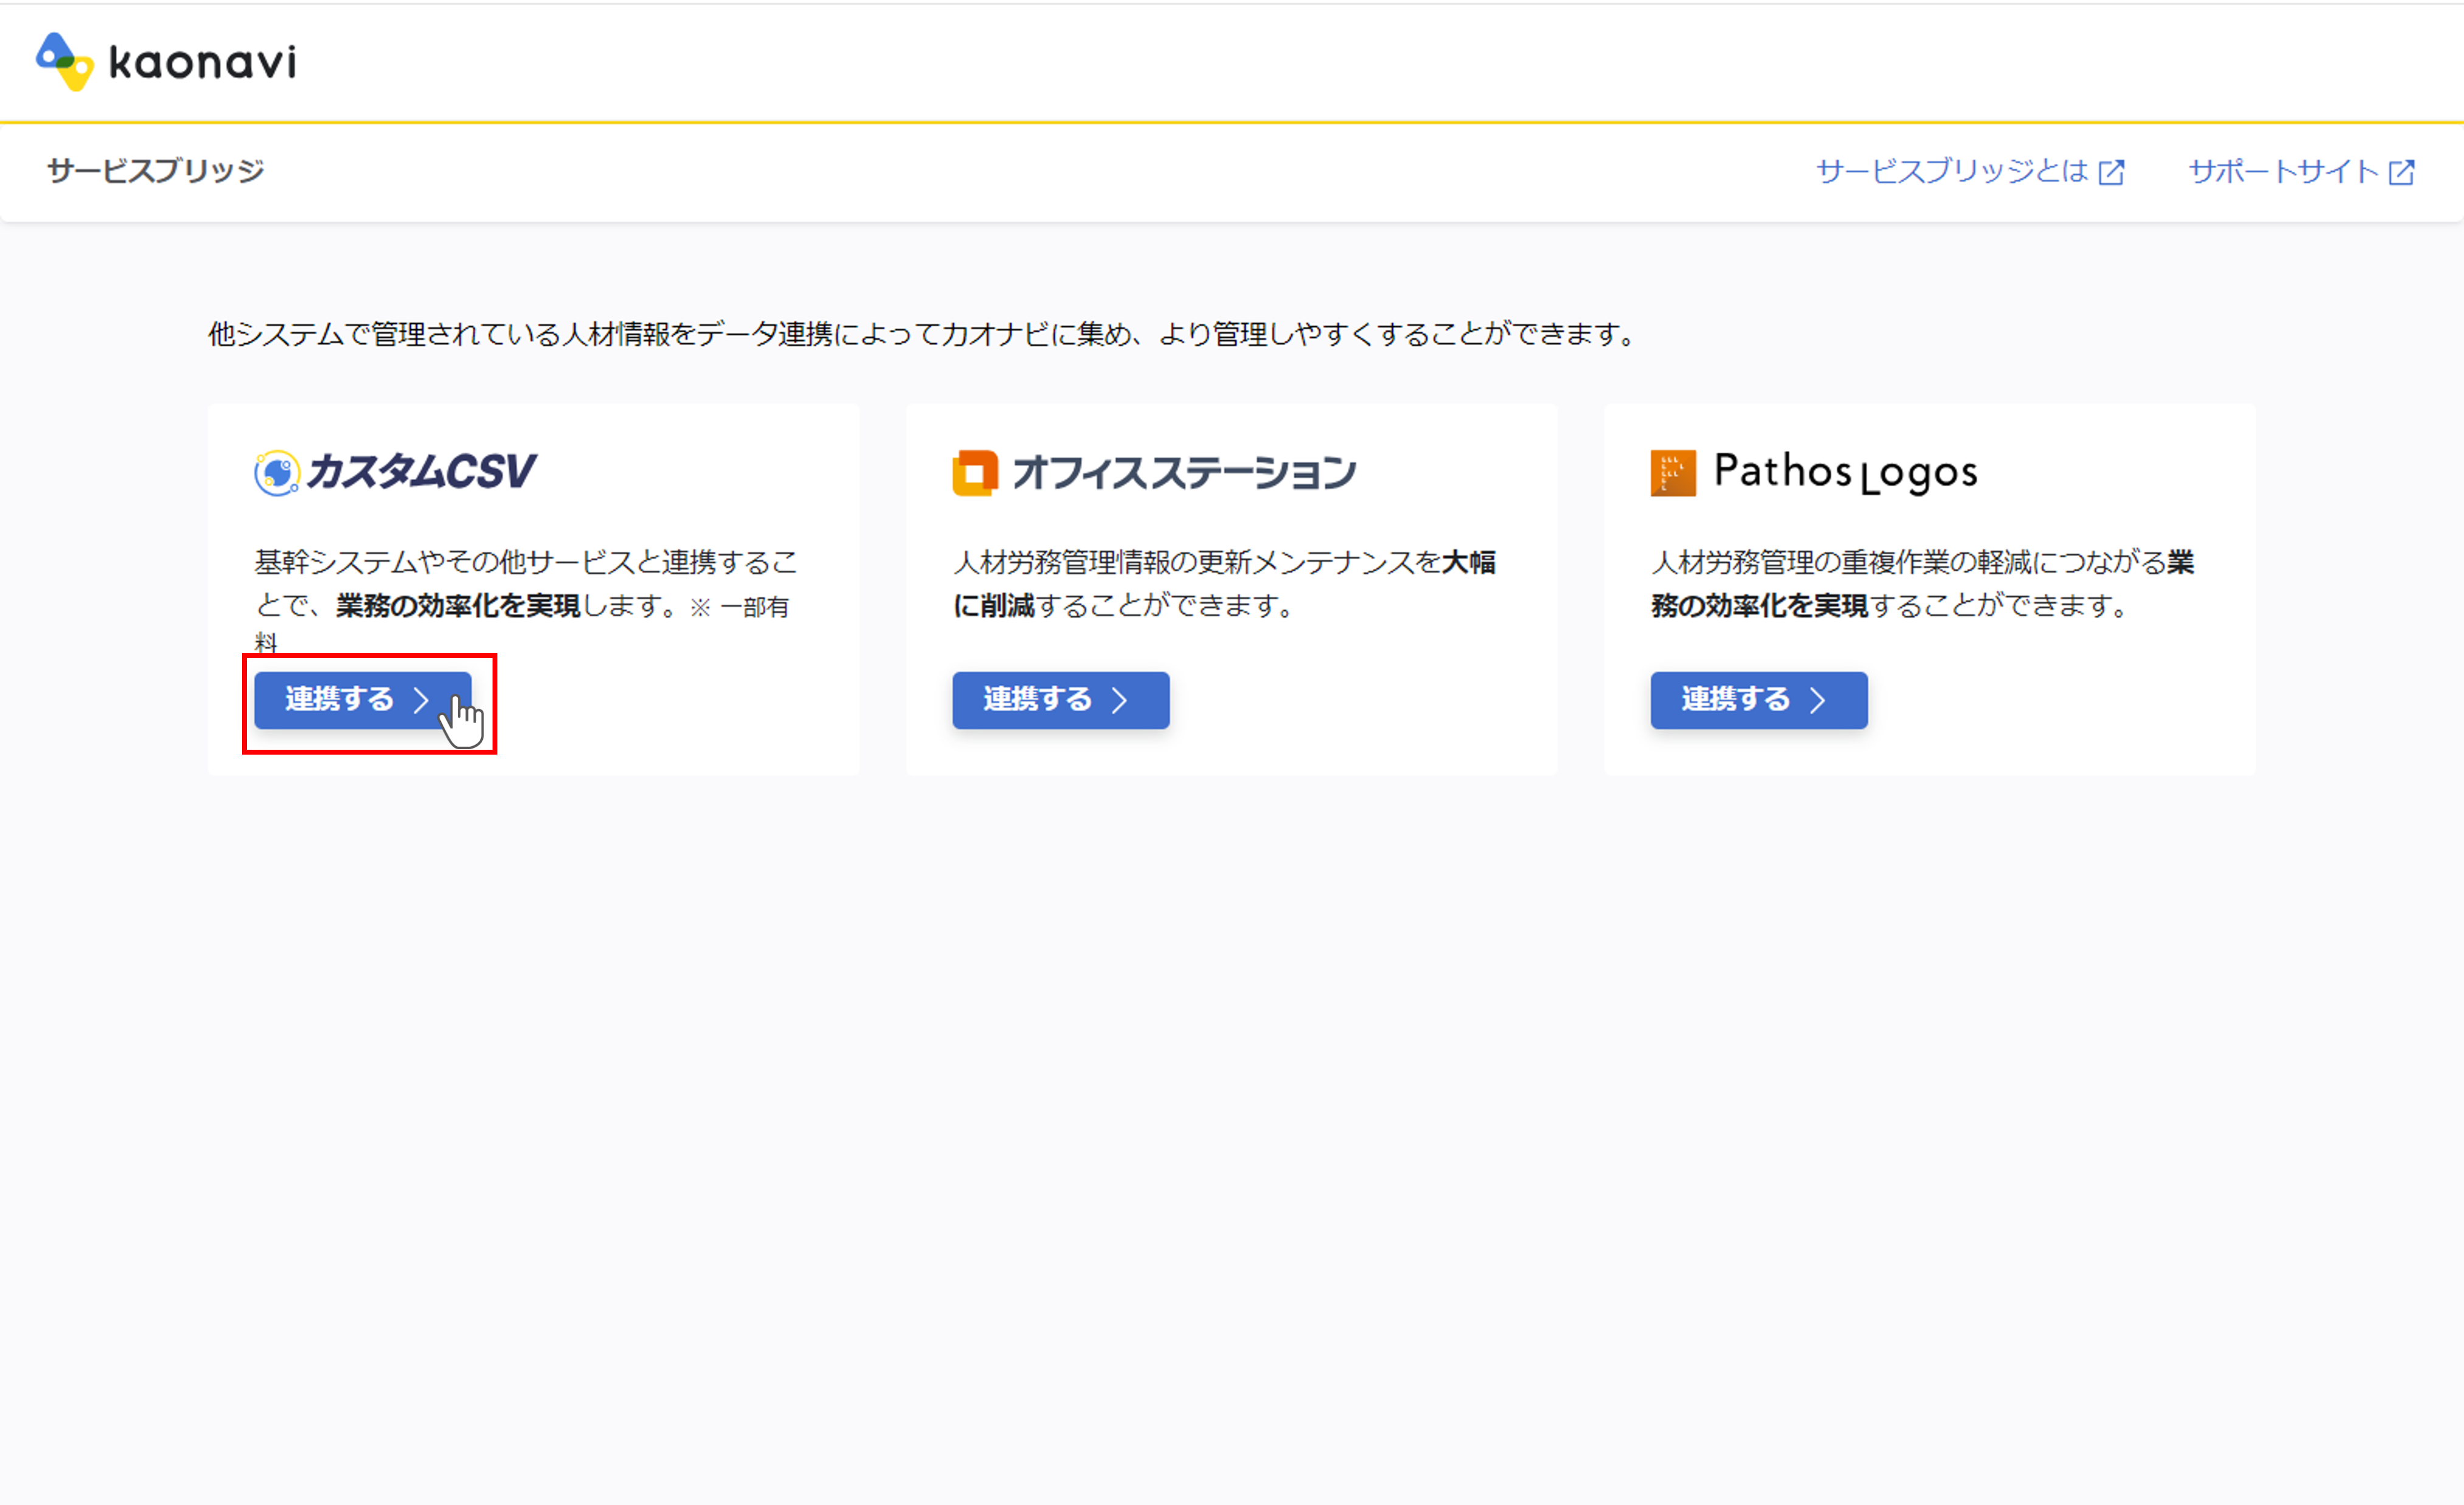This screenshot has height=1505, width=2464.
Task: Click 連携する button under Pathos Logos
Action: click(1758, 700)
